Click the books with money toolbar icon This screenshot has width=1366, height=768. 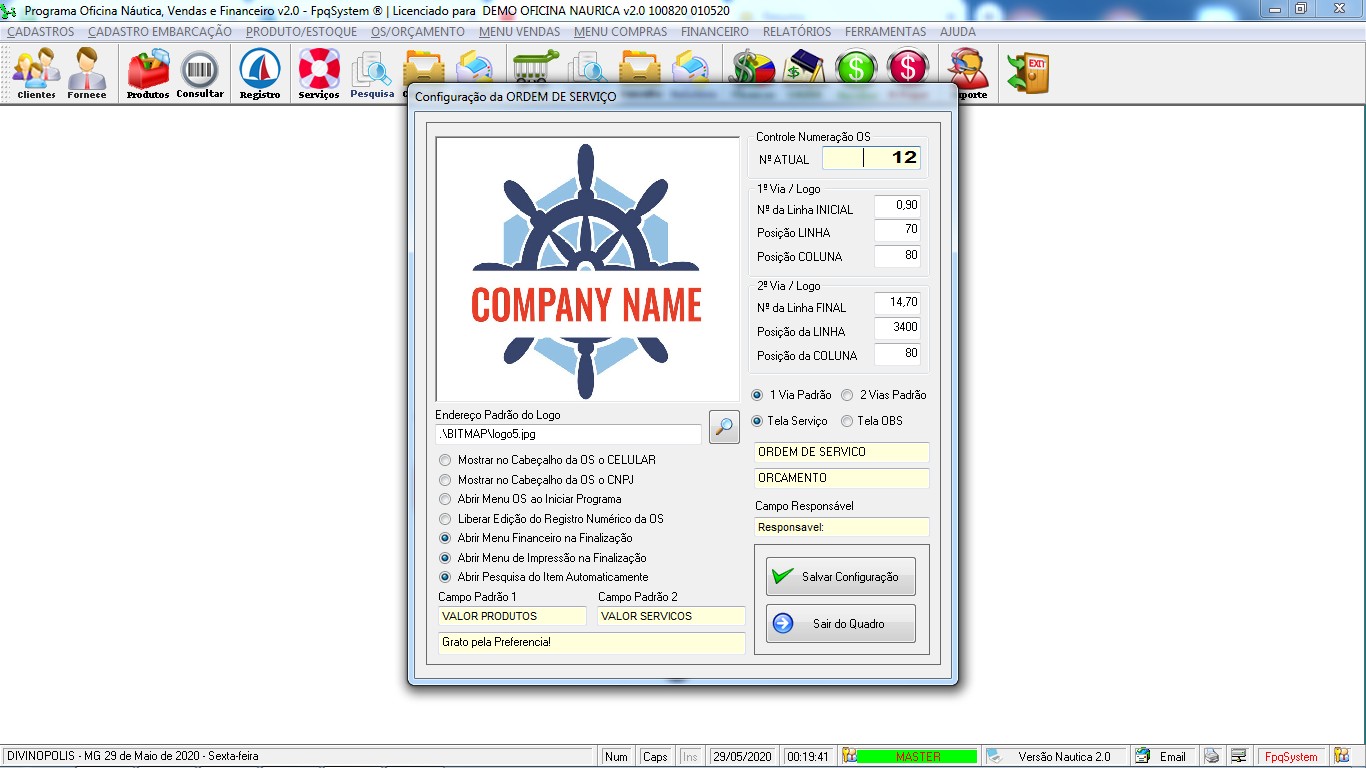804,69
